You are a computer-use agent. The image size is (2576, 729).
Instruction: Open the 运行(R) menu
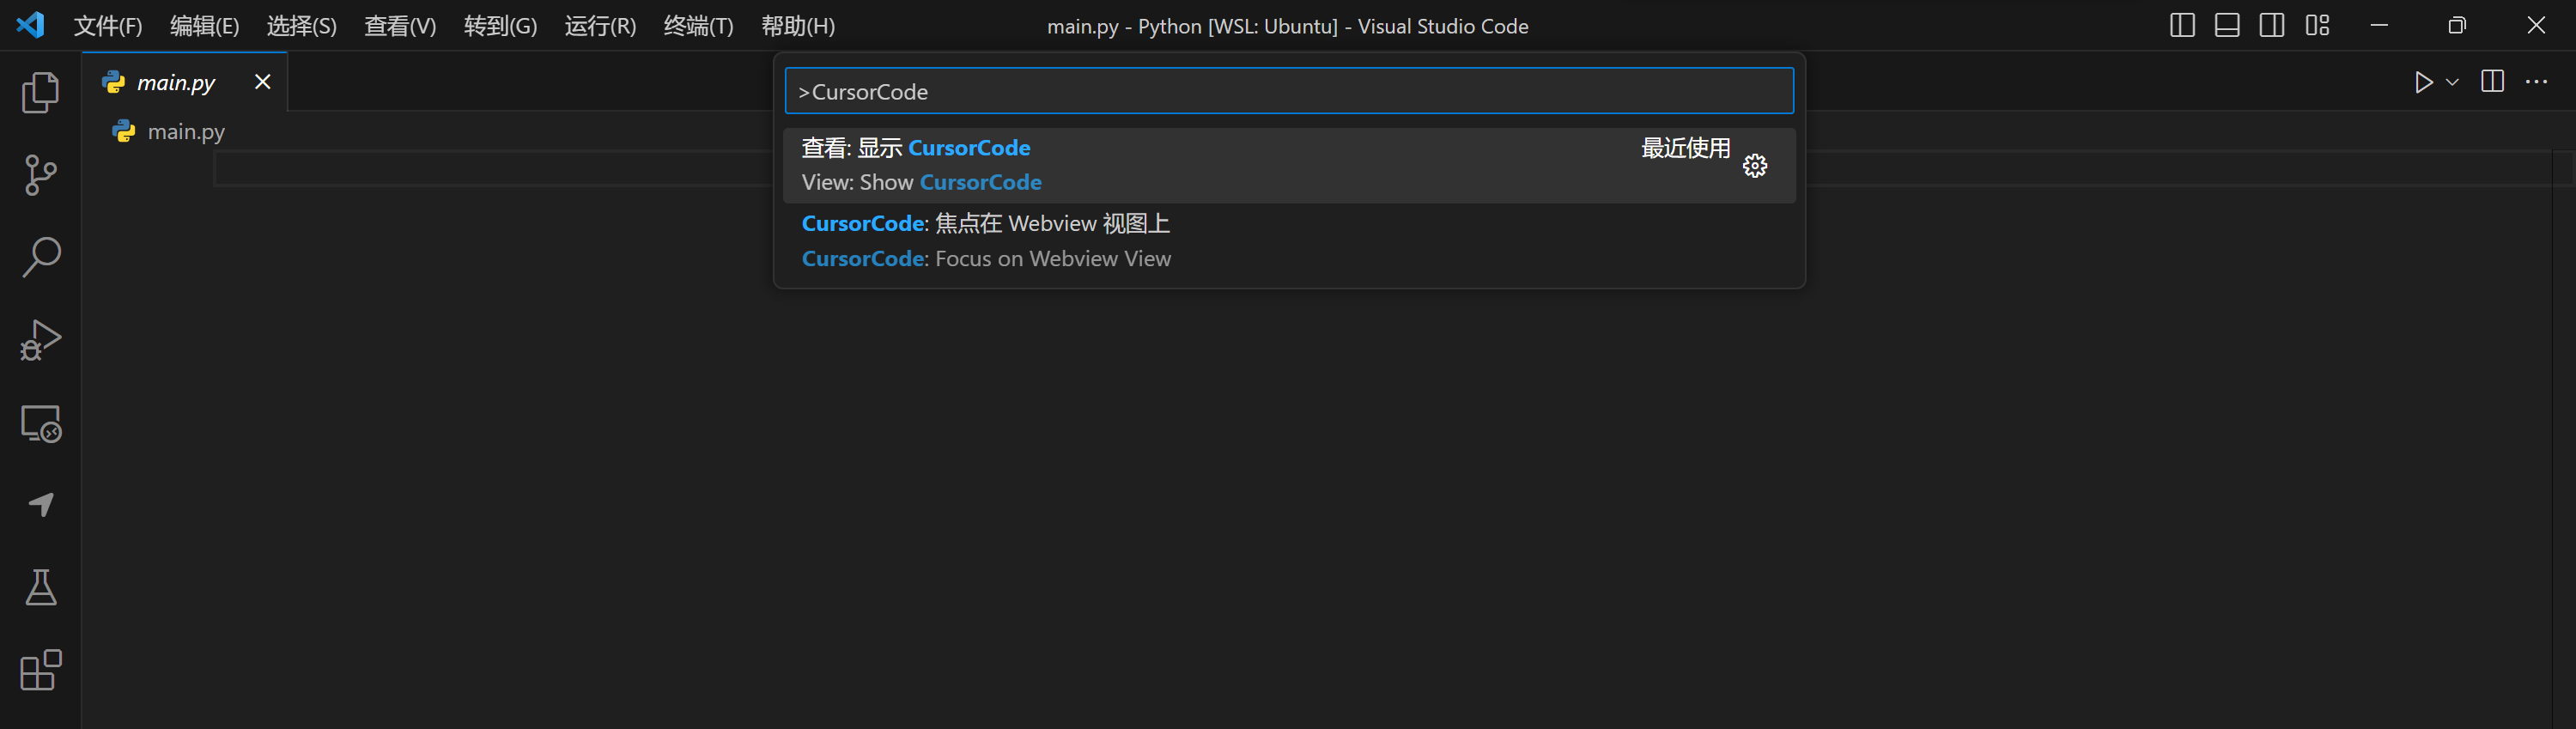(600, 26)
